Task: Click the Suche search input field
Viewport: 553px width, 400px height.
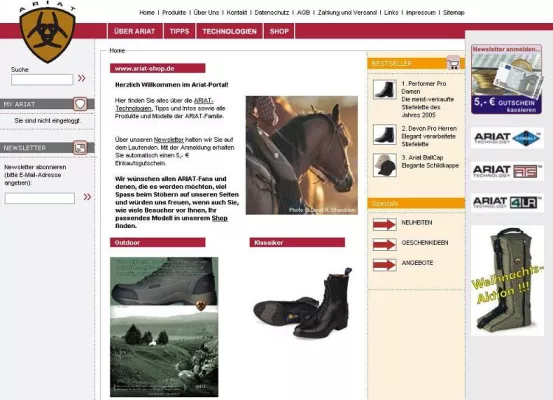Action: [x=42, y=79]
